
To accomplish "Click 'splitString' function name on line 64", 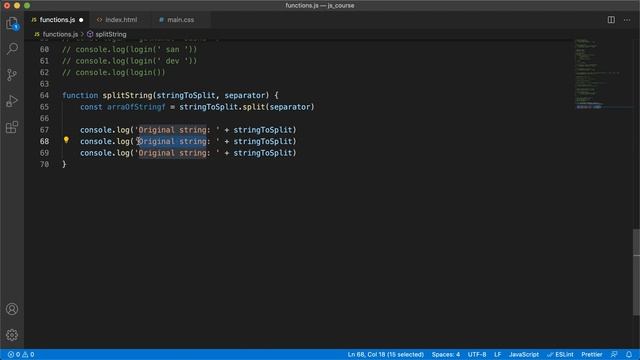I will (x=127, y=95).
